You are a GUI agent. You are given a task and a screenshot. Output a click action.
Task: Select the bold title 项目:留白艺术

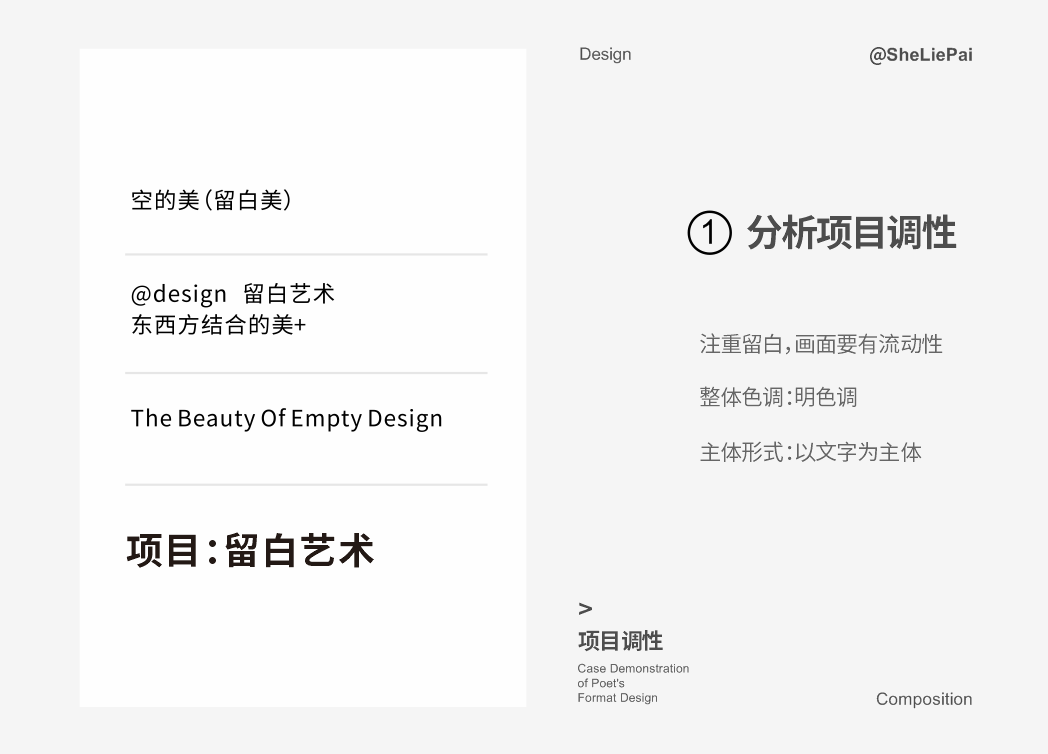coord(250,551)
